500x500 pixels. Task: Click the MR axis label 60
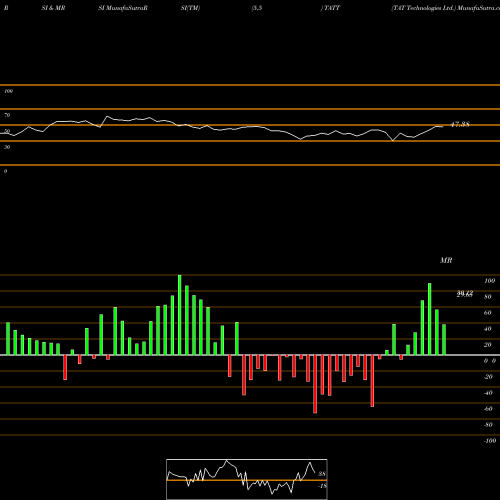[488, 313]
